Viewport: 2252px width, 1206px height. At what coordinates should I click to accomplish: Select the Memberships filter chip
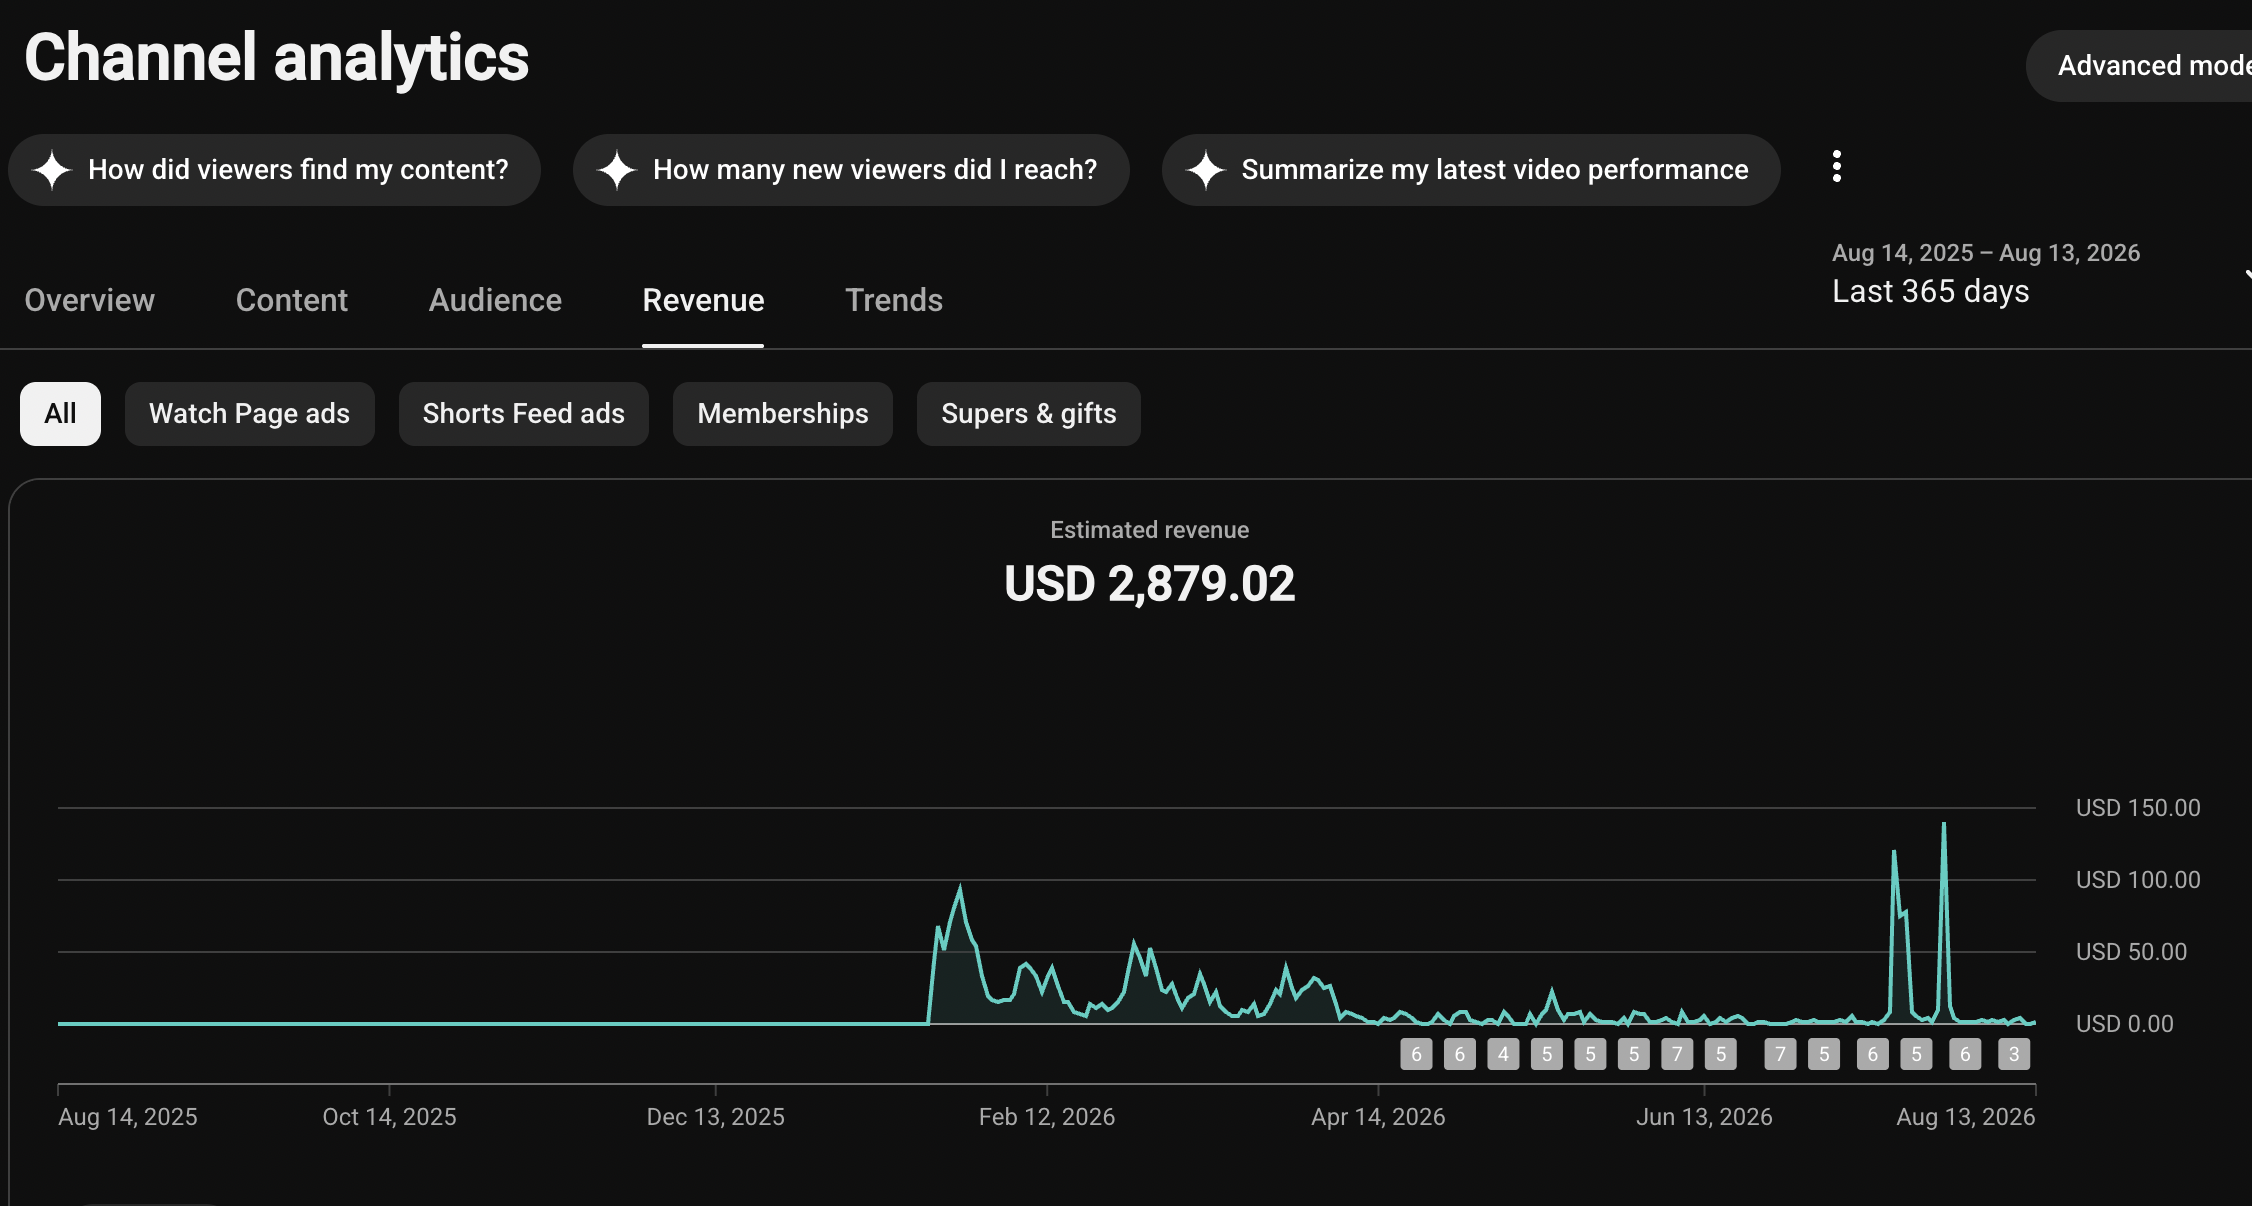pyautogui.click(x=783, y=414)
